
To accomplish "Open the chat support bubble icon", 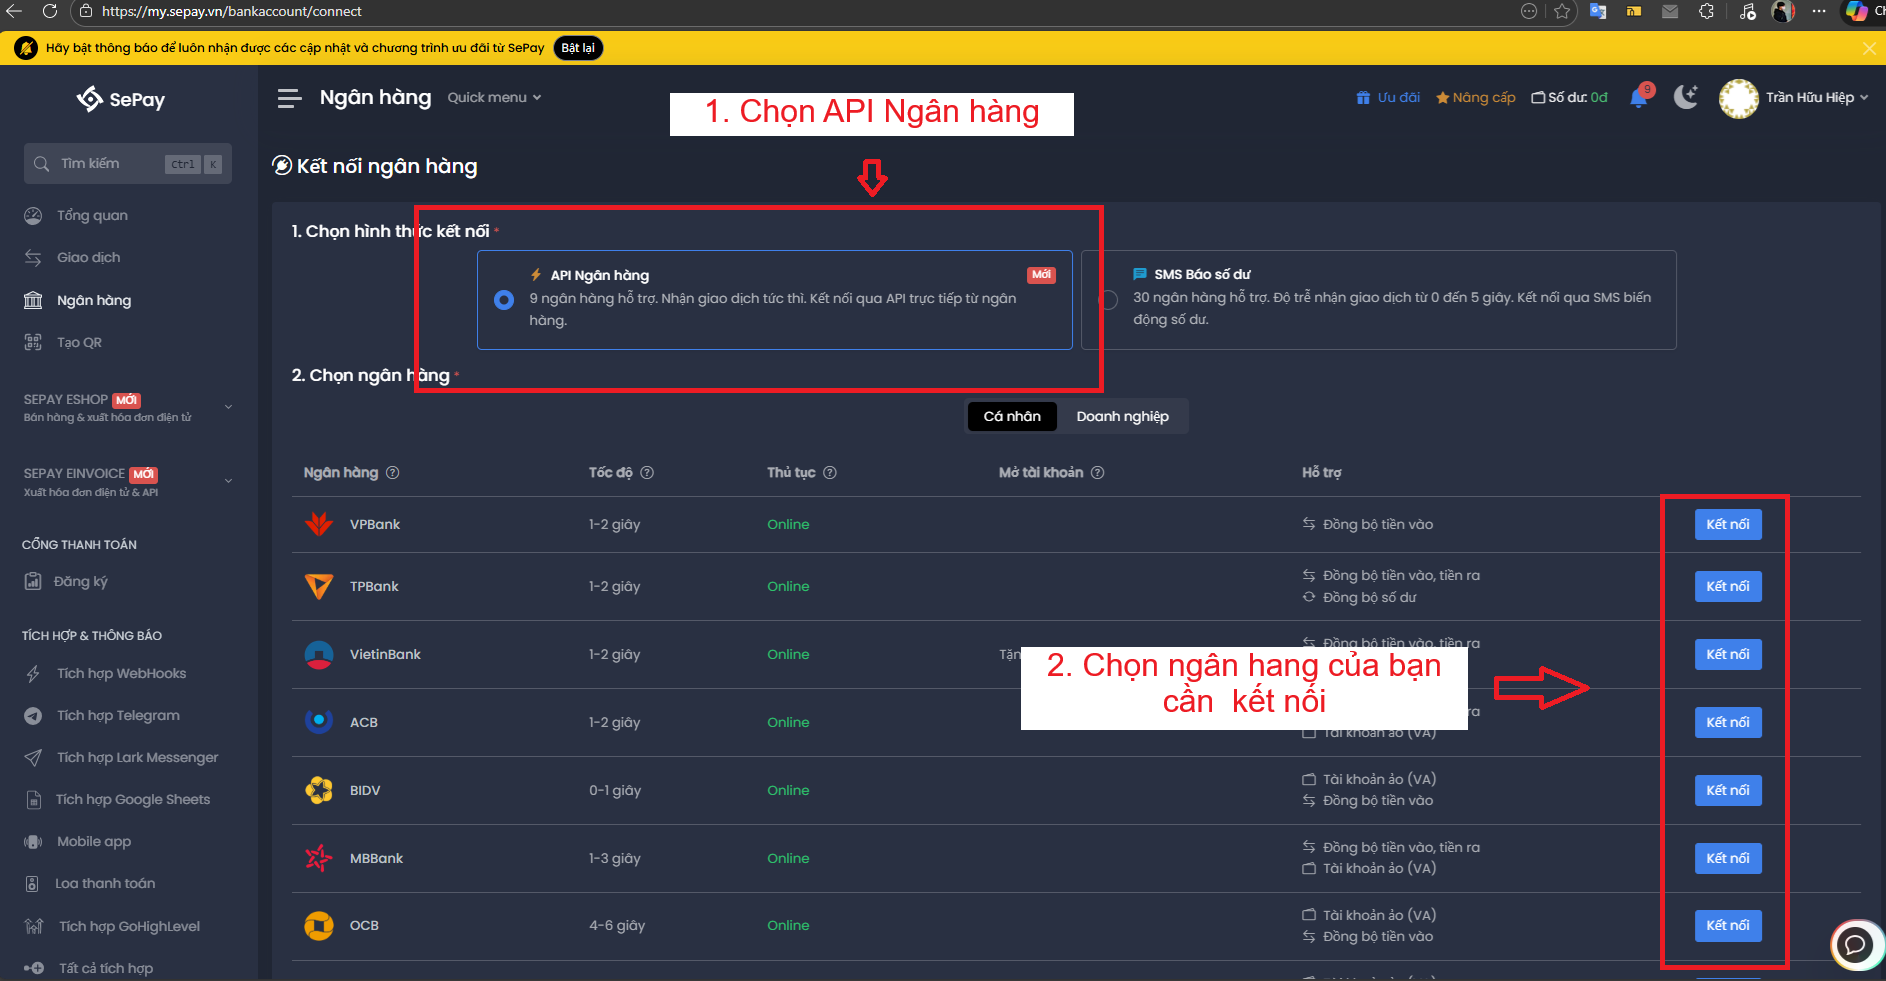I will (x=1855, y=944).
